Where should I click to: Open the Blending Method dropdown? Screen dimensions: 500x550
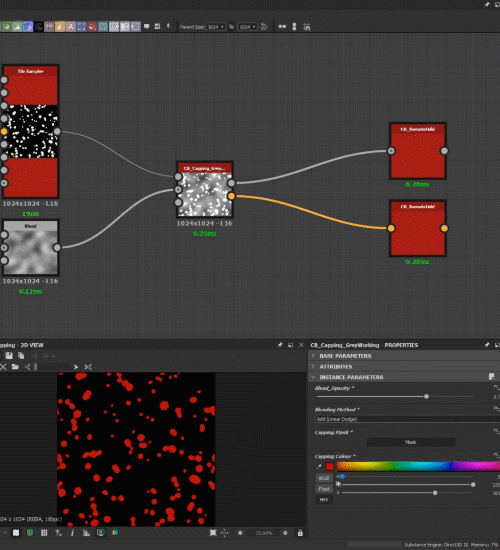(x=407, y=419)
